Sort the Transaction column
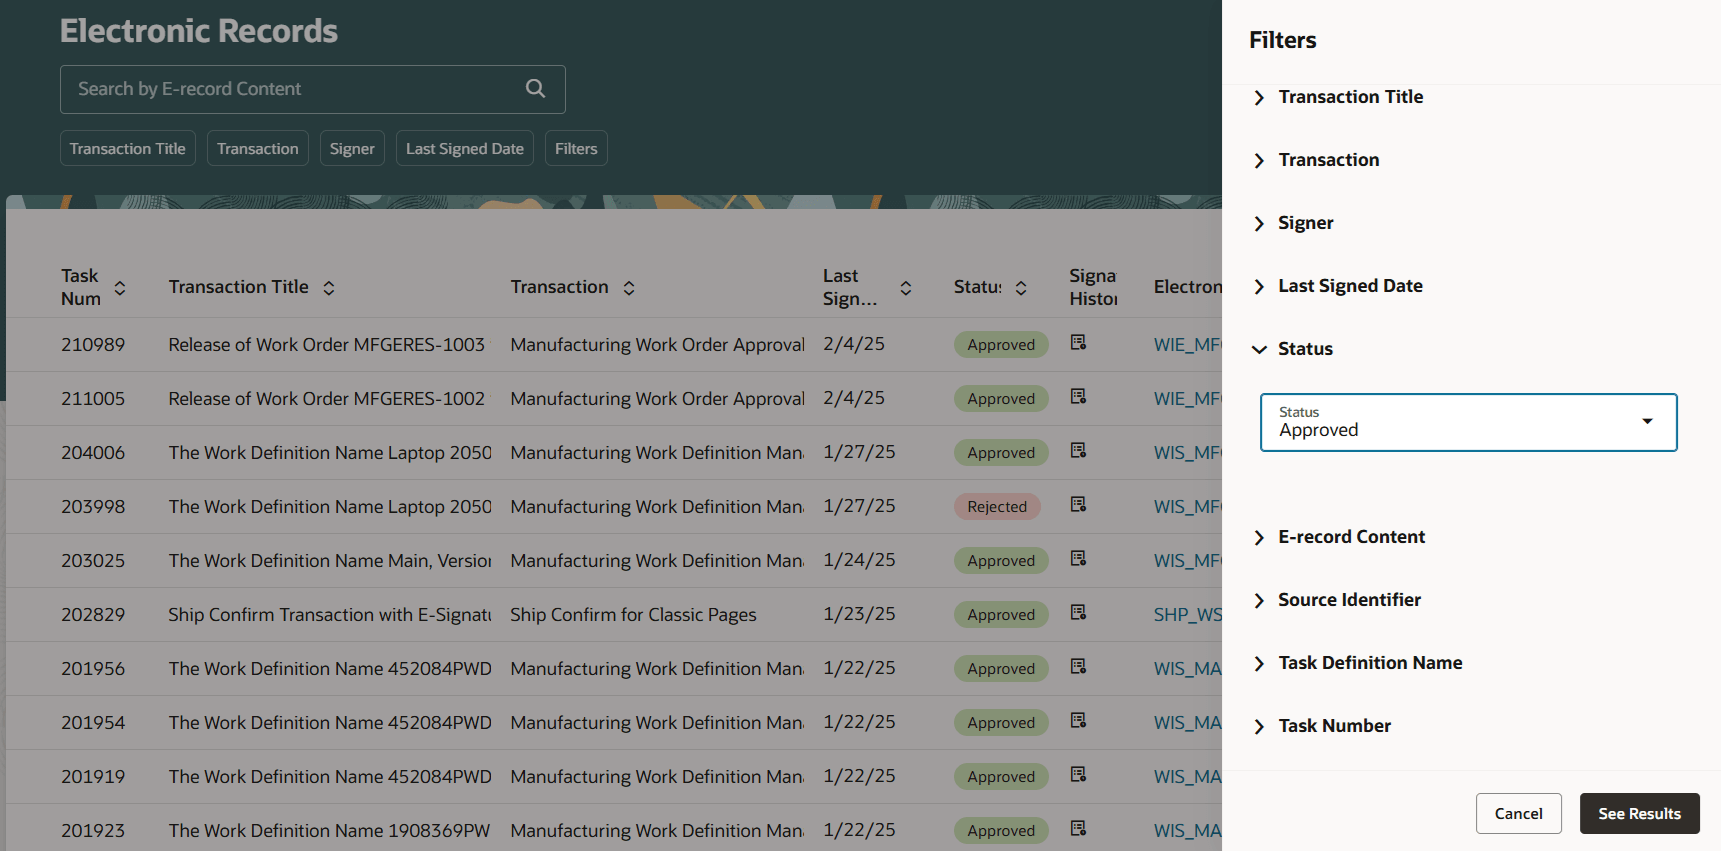This screenshot has height=853, width=1721. [x=629, y=288]
